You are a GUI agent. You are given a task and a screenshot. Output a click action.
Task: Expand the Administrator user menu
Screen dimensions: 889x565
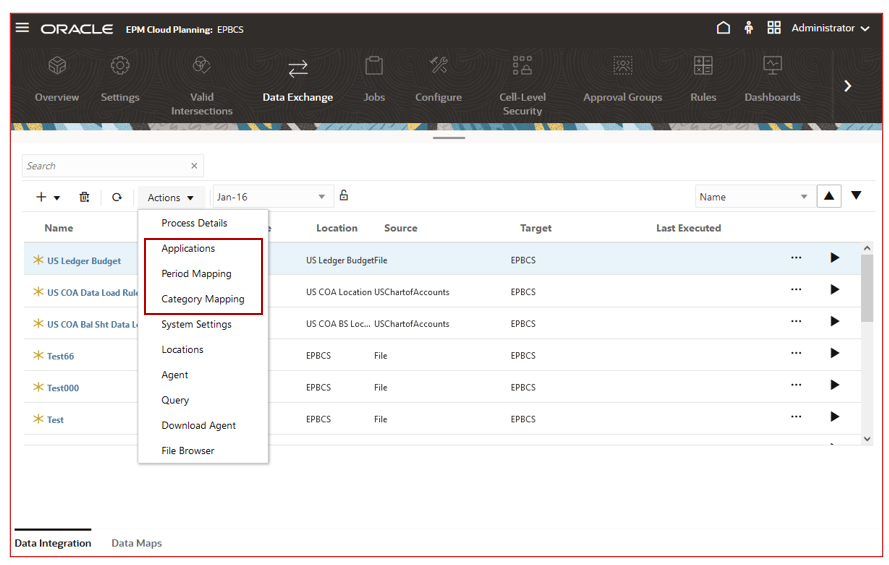[830, 28]
